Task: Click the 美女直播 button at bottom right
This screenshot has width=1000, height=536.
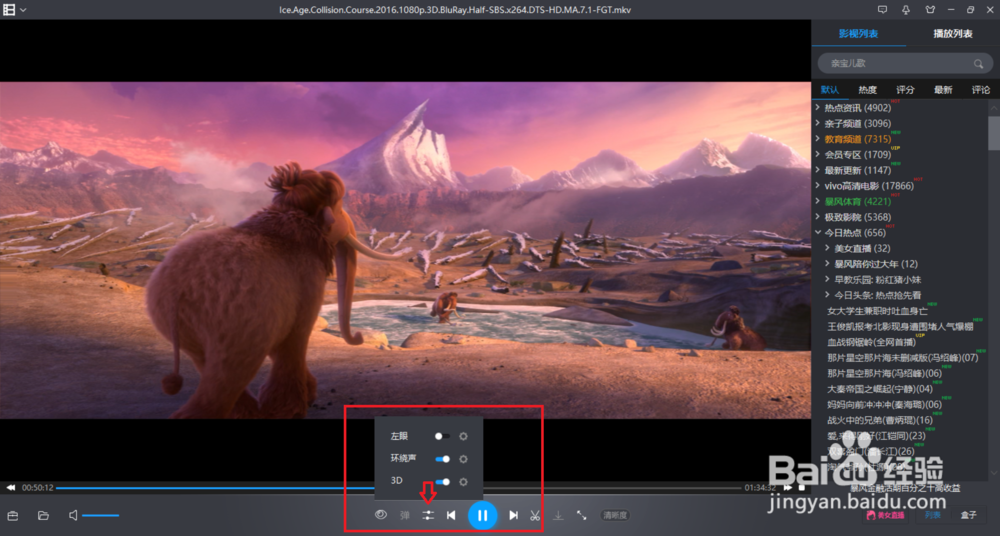Action: coord(886,515)
